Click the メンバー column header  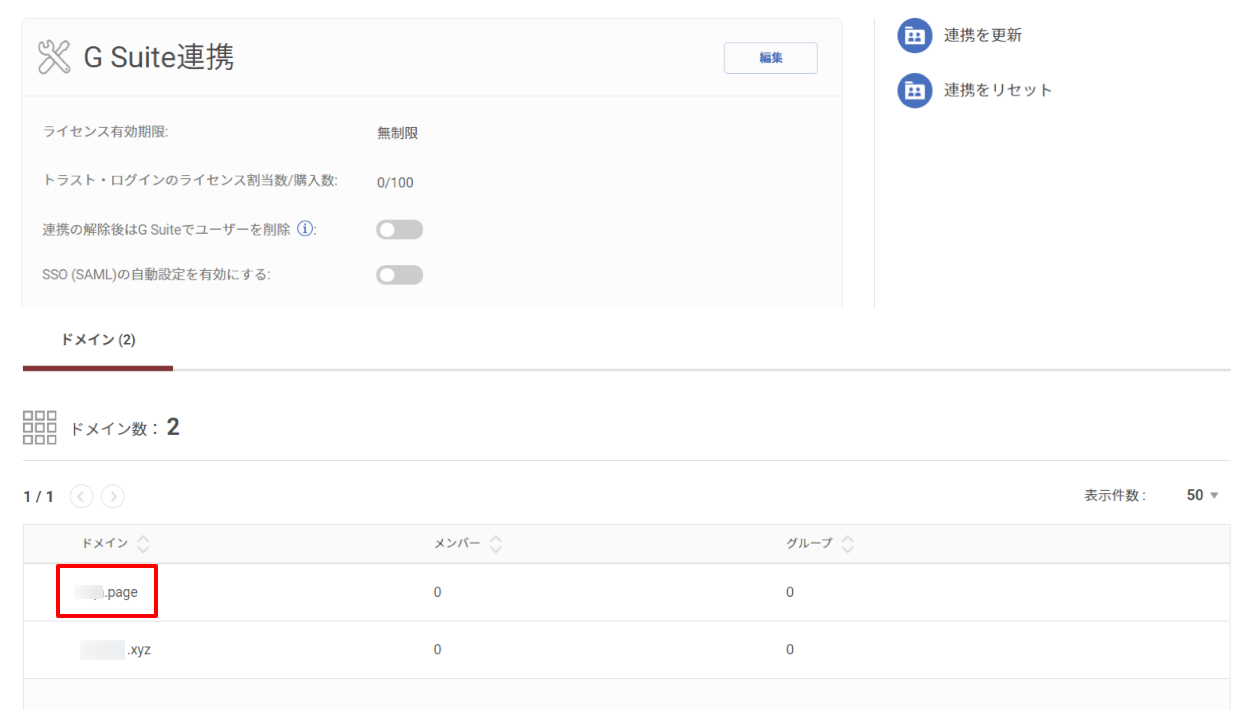pyautogui.click(x=457, y=544)
